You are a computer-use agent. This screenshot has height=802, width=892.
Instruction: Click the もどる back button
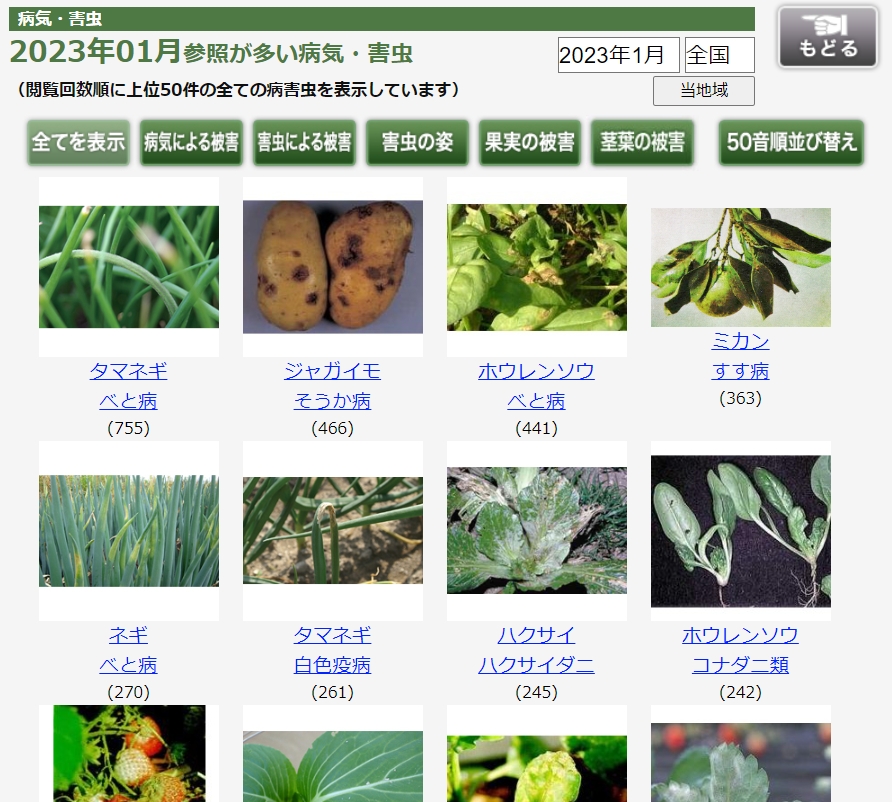click(x=828, y=37)
